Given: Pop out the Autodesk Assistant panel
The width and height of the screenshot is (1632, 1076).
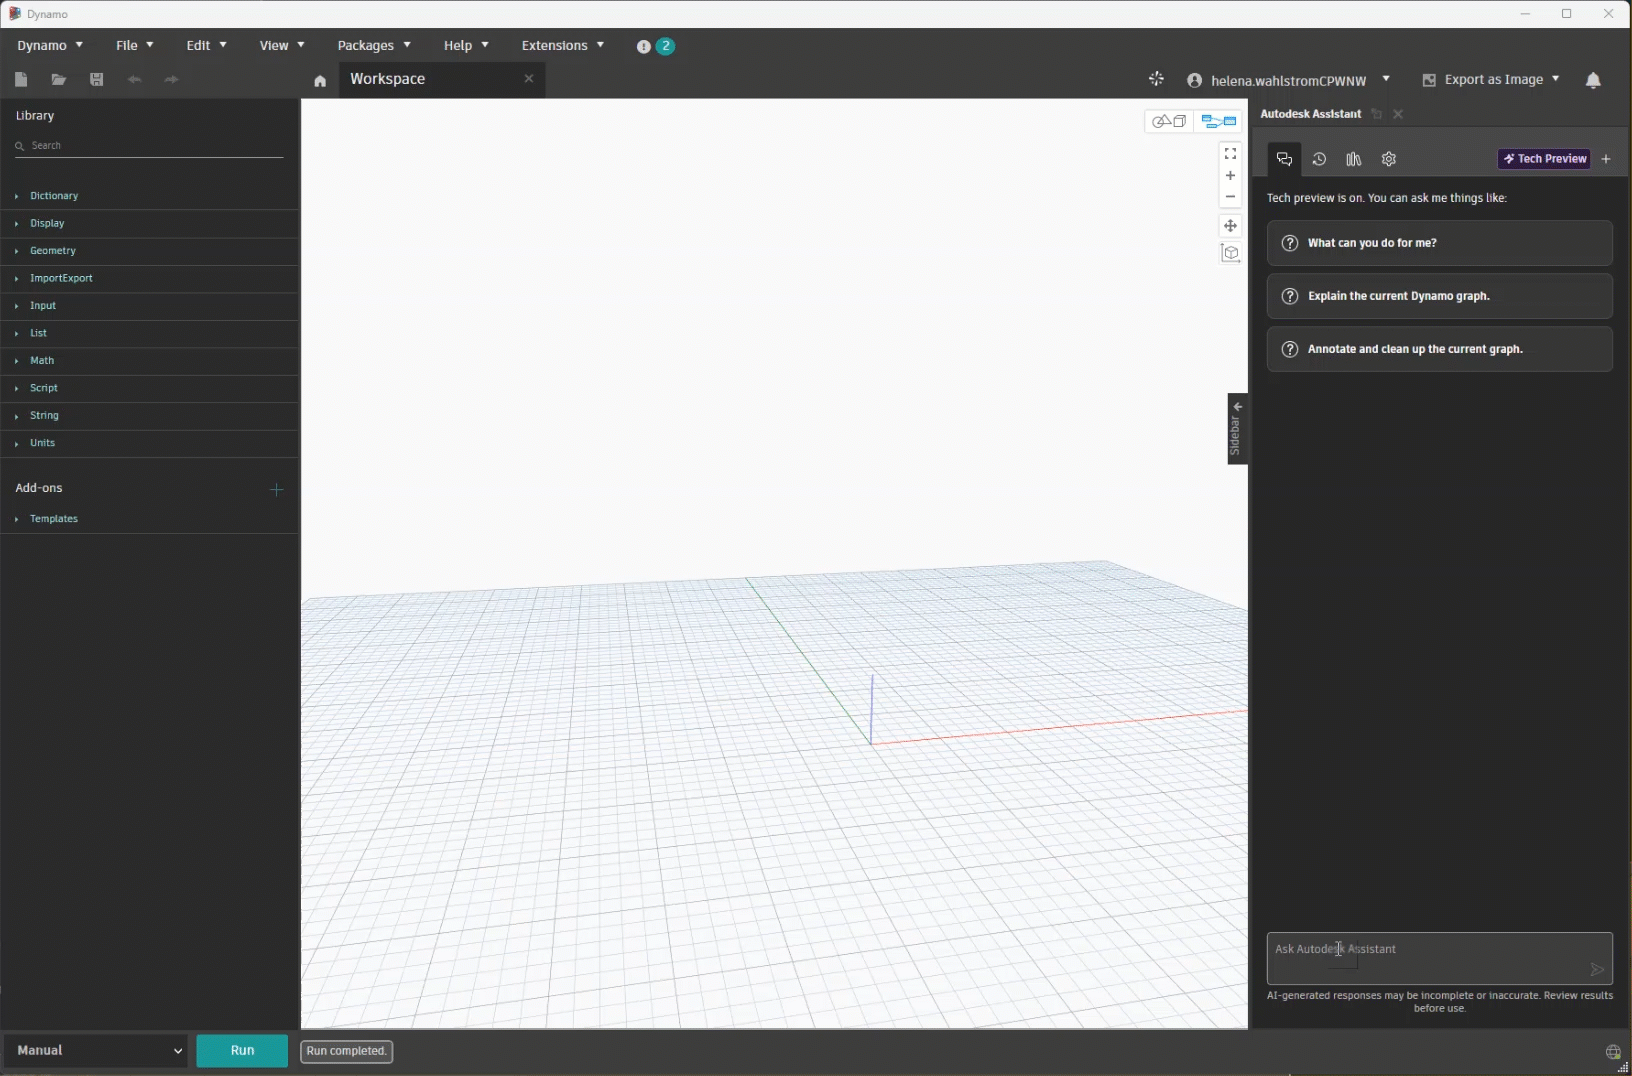Looking at the screenshot, I should click(1377, 114).
